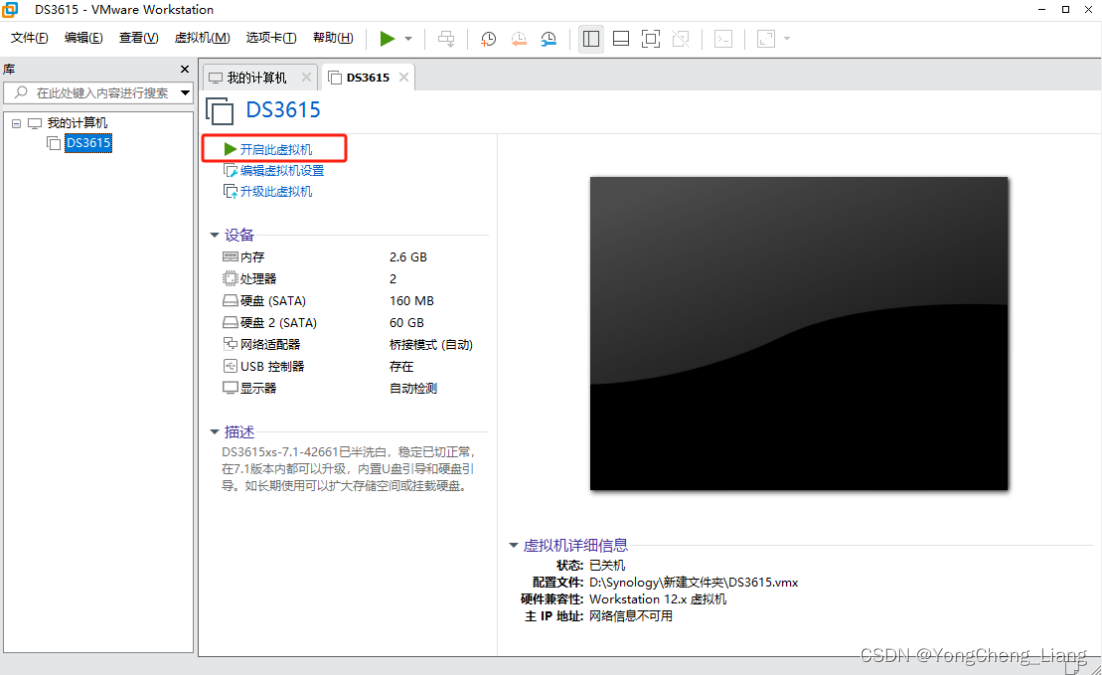Open the 选项卡(T) menu

pyautogui.click(x=271, y=38)
